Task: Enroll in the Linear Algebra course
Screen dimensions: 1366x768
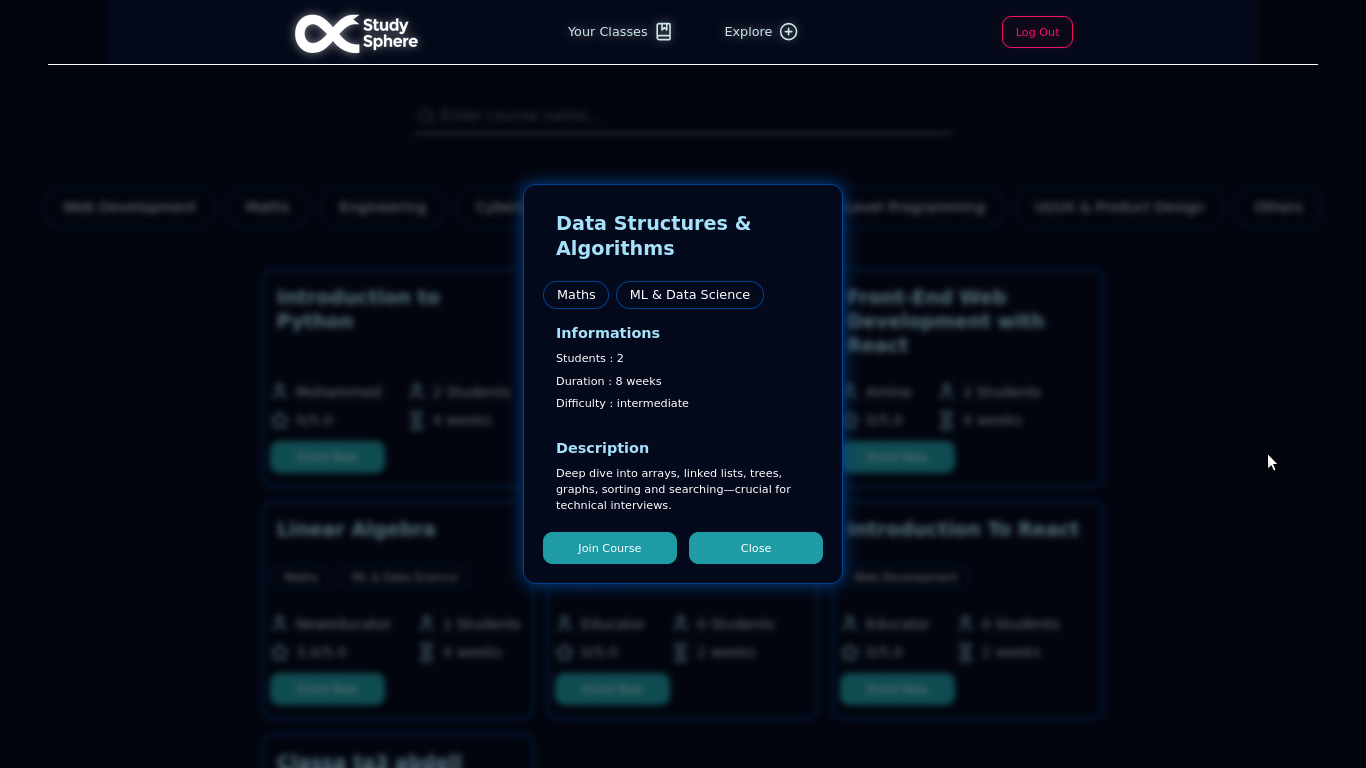Action: click(327, 689)
